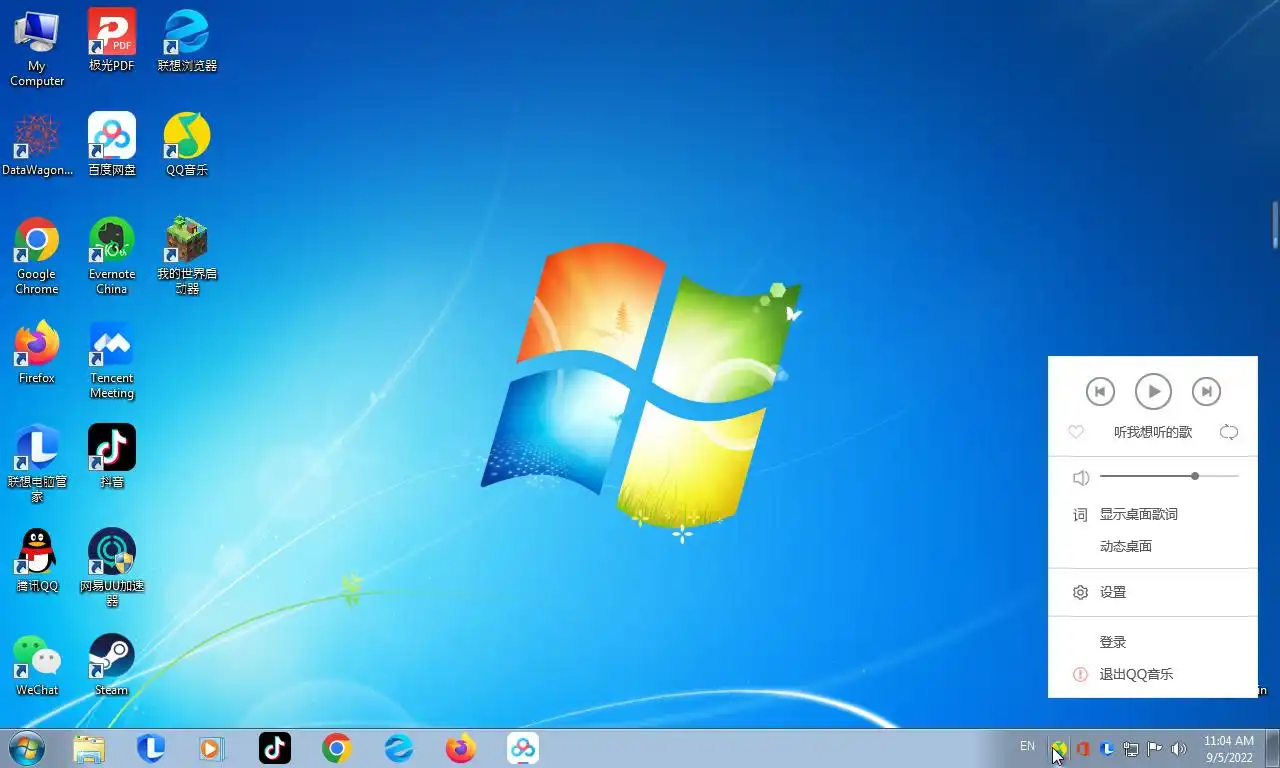Play music in QQ Music tray menu
Screen dimensions: 1280x768
1153,392
